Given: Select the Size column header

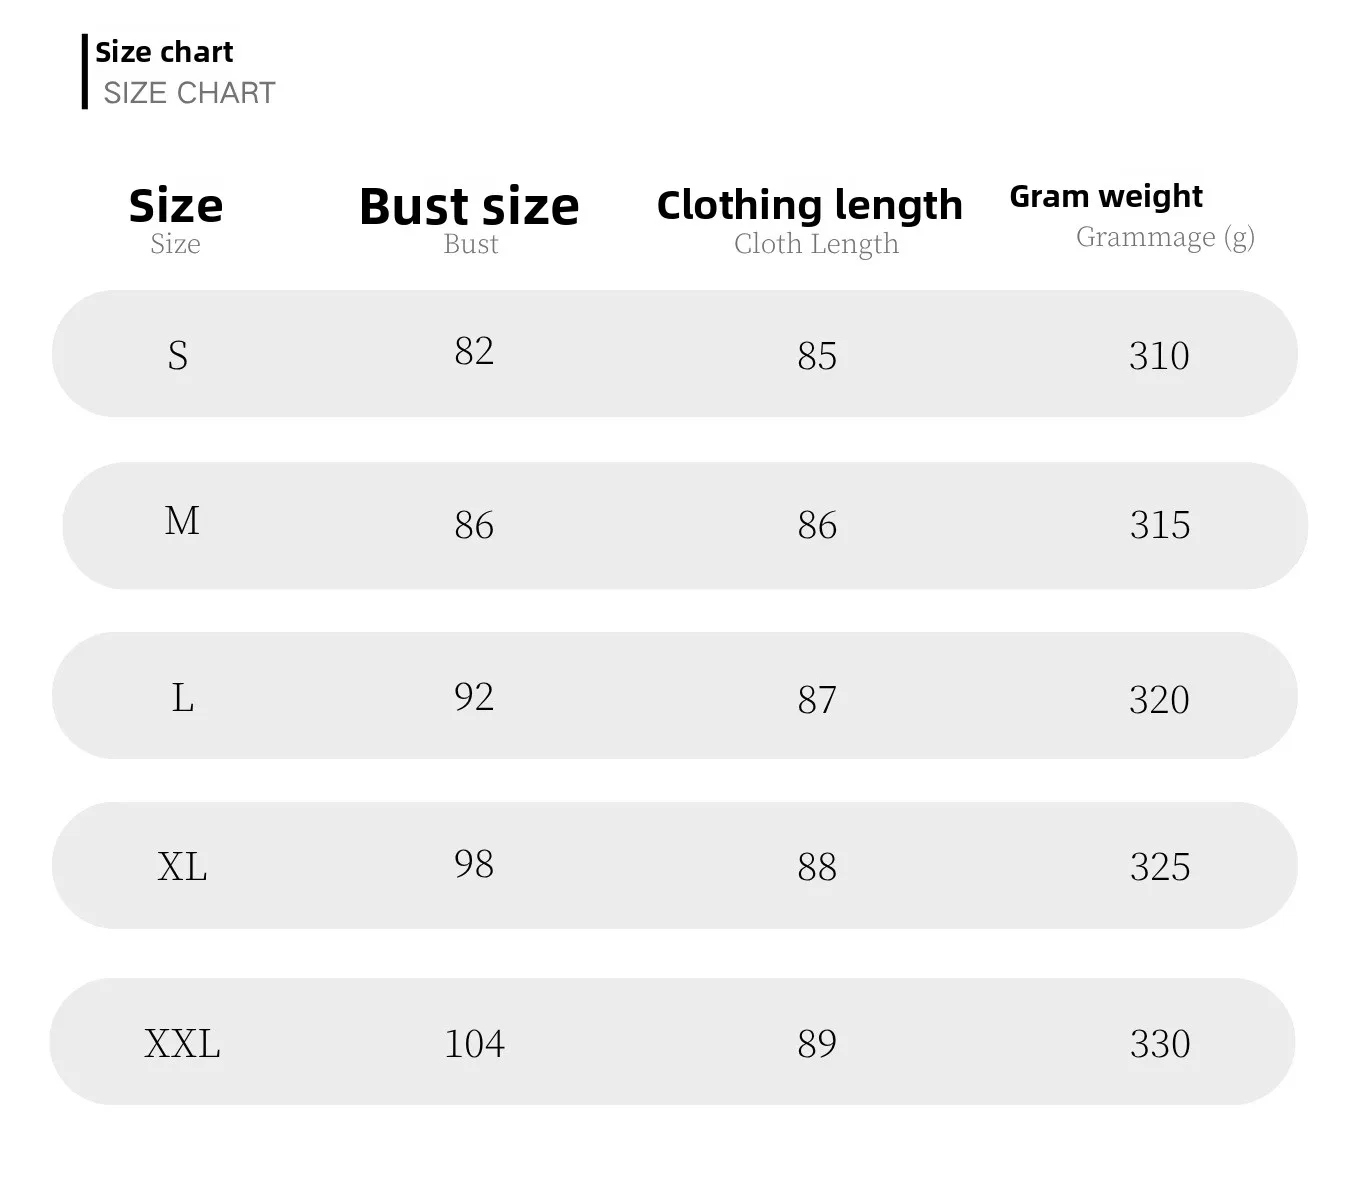Looking at the screenshot, I should pos(176,206).
